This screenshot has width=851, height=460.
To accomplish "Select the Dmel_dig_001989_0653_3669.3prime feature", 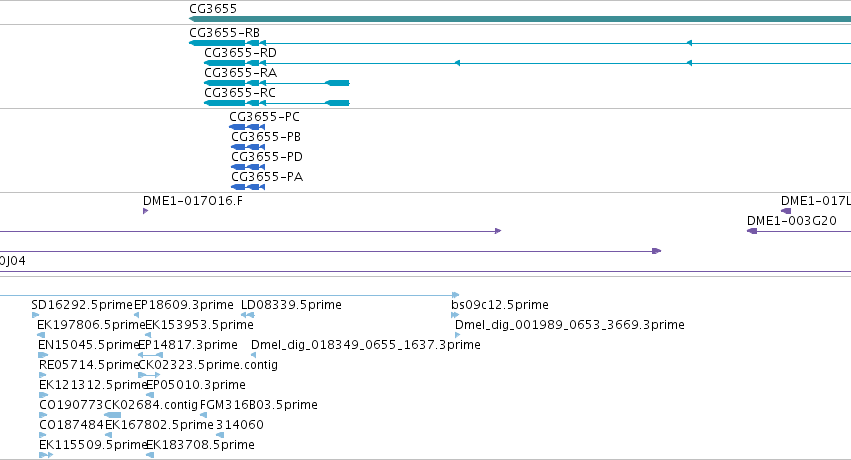I will (x=458, y=335).
